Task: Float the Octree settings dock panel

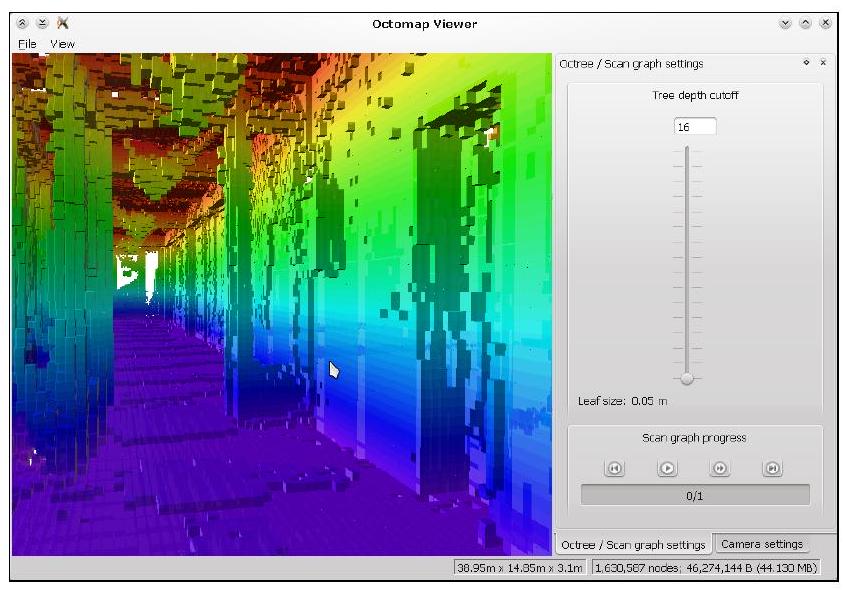Action: tap(806, 63)
